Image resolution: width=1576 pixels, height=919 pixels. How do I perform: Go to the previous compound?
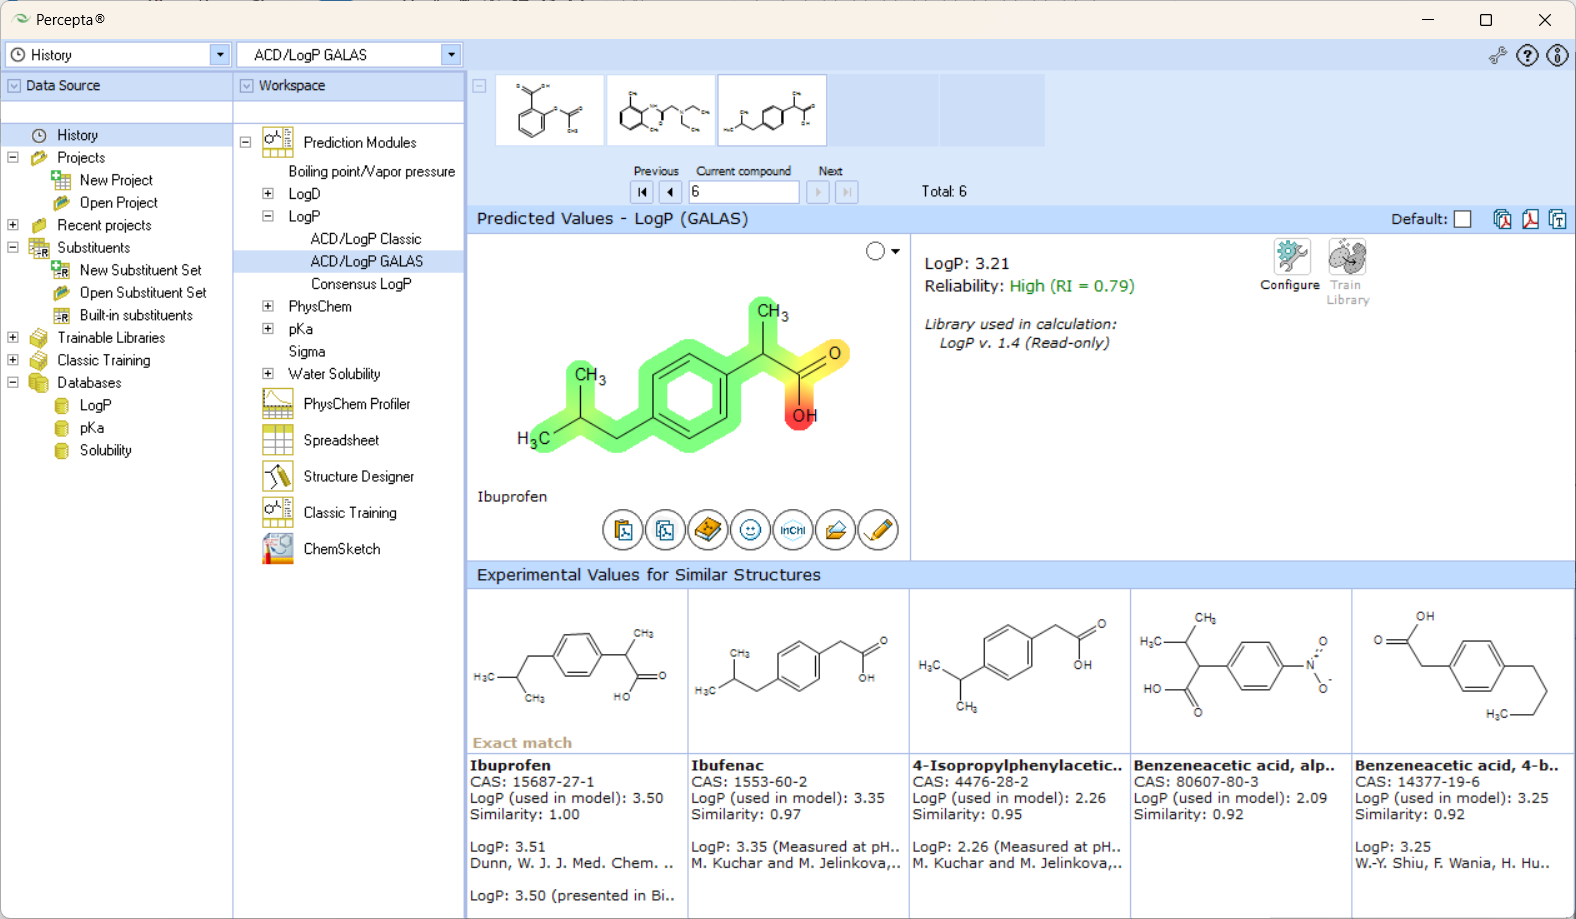coord(670,192)
